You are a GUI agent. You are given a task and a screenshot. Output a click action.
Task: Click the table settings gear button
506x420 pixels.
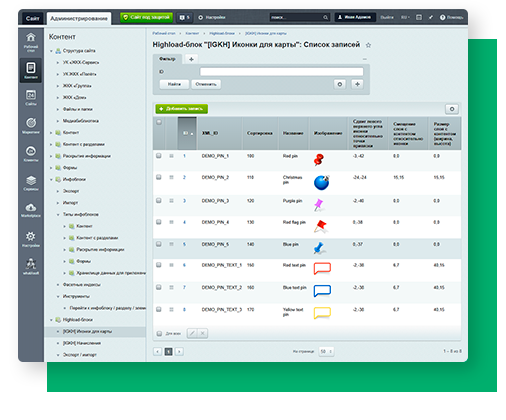click(452, 109)
